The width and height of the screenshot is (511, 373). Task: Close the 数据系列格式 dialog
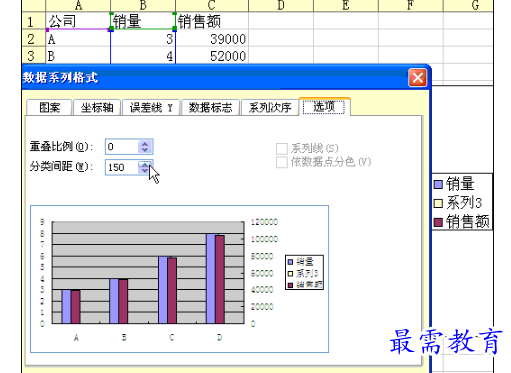pyautogui.click(x=417, y=78)
